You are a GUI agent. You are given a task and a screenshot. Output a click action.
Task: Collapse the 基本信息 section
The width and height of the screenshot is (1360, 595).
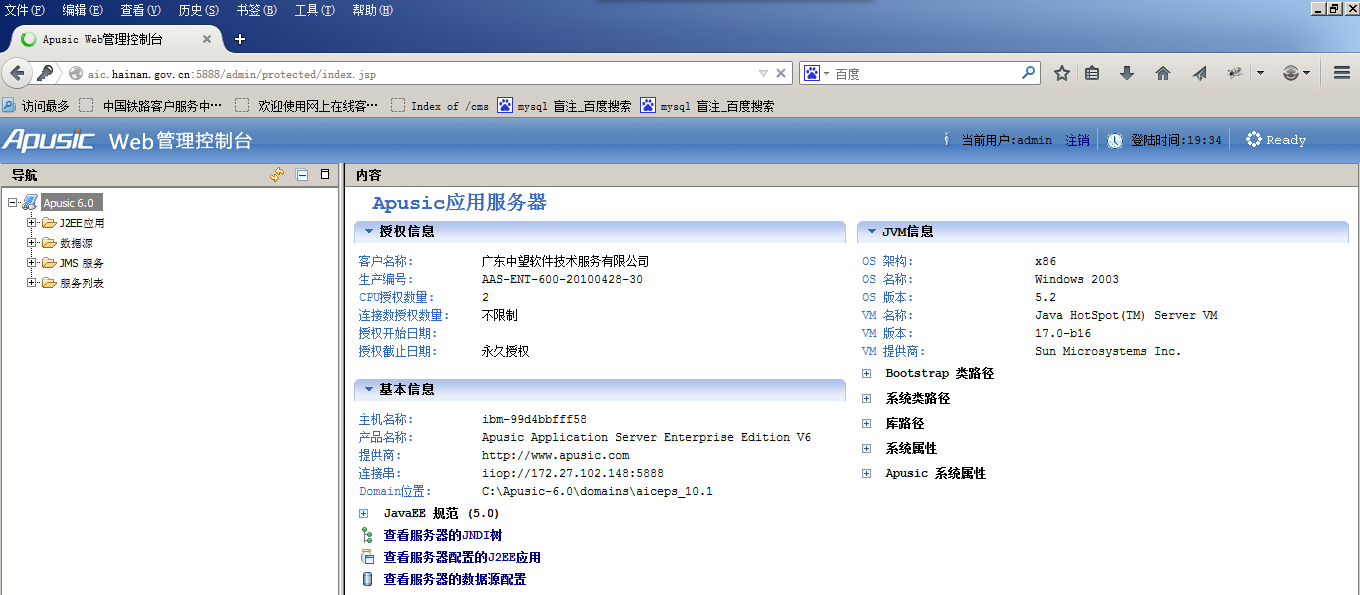click(368, 390)
